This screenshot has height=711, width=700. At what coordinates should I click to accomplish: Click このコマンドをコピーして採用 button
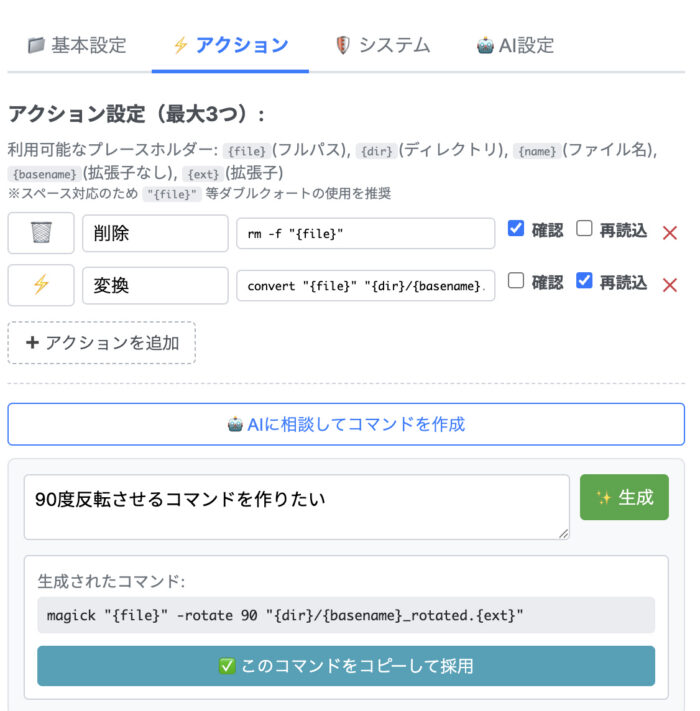[346, 666]
